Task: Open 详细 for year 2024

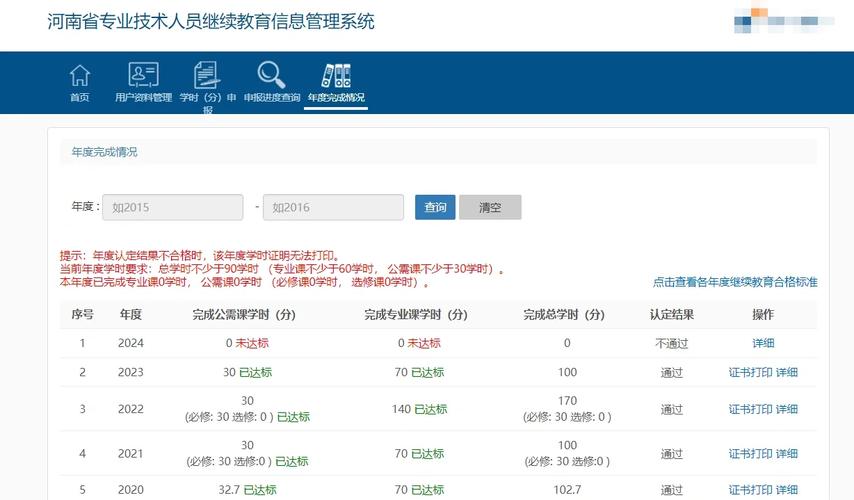Action: pyautogui.click(x=763, y=343)
